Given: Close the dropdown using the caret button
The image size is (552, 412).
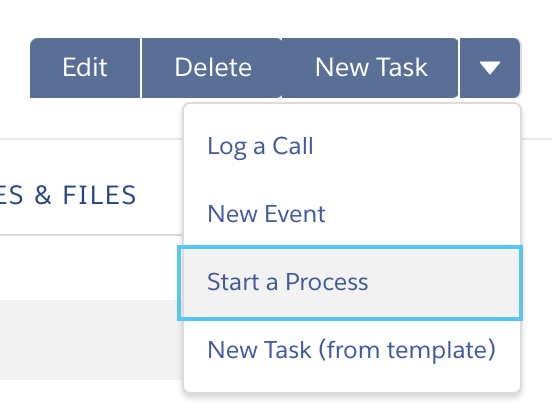Looking at the screenshot, I should click(x=490, y=68).
